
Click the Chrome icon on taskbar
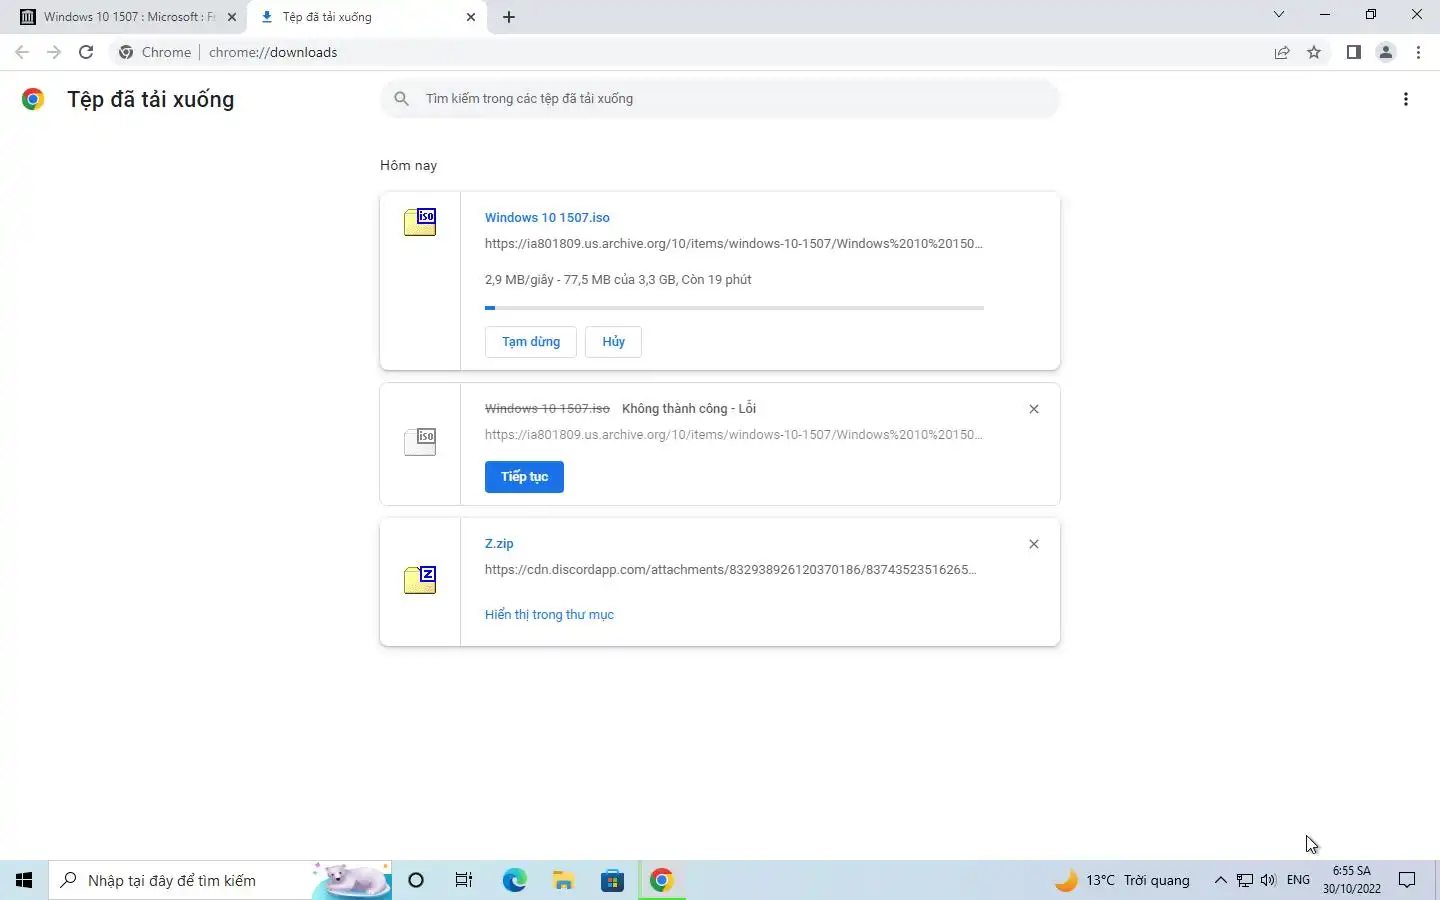pyautogui.click(x=661, y=880)
